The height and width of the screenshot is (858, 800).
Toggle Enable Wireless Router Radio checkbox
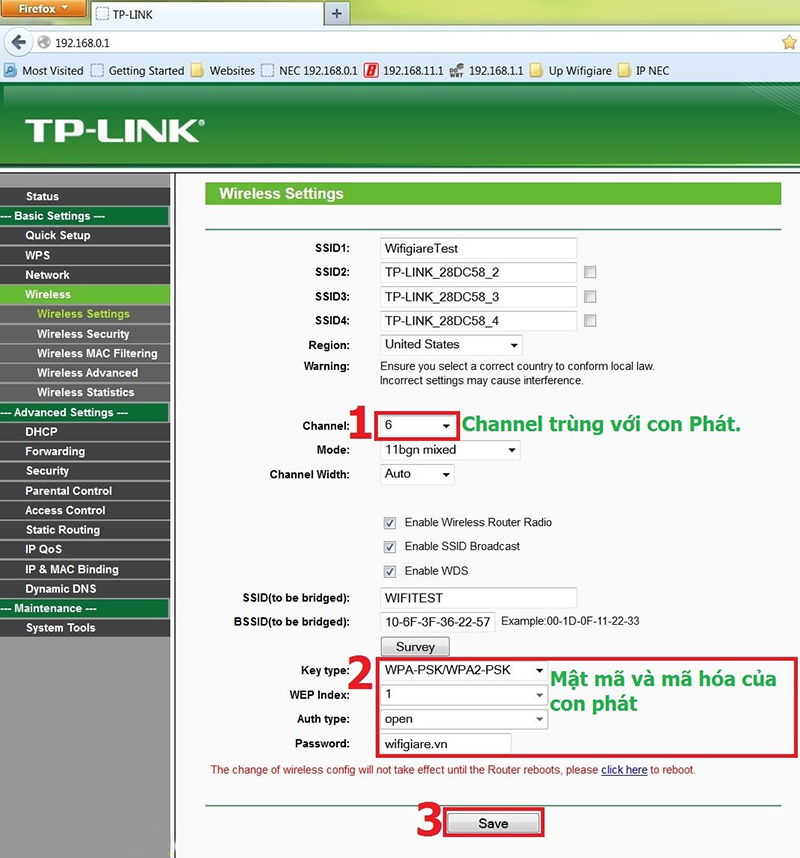point(390,523)
